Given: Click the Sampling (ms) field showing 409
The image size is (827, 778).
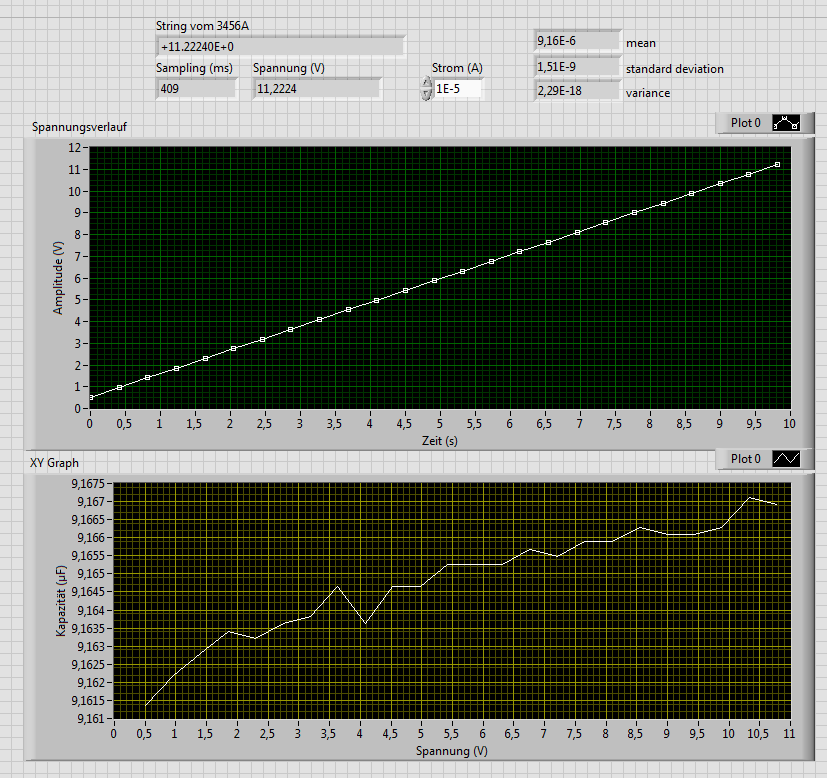Looking at the screenshot, I should point(196,89).
